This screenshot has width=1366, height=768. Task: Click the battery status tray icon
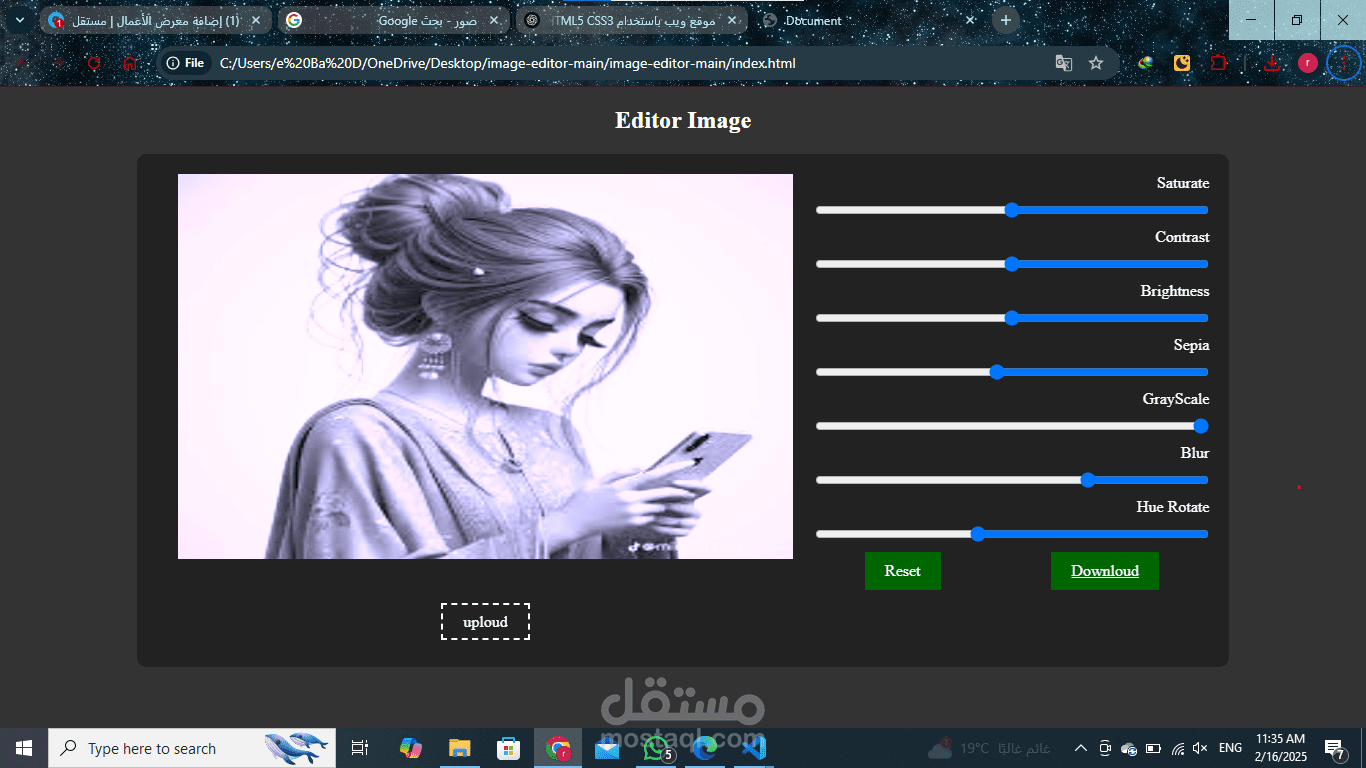[1153, 748]
